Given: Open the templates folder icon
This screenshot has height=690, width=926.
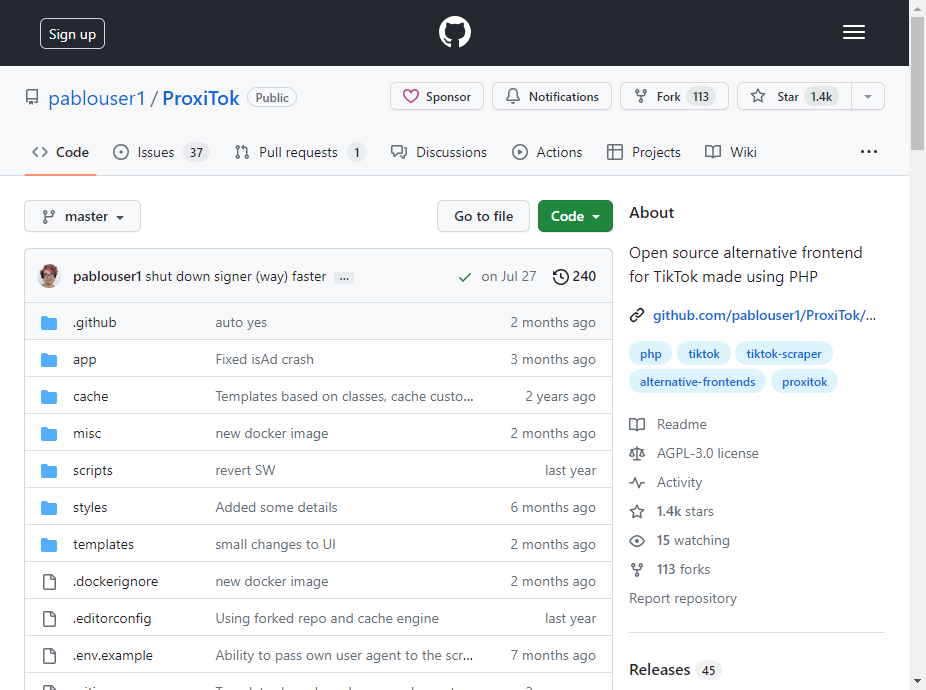Looking at the screenshot, I should [49, 545].
